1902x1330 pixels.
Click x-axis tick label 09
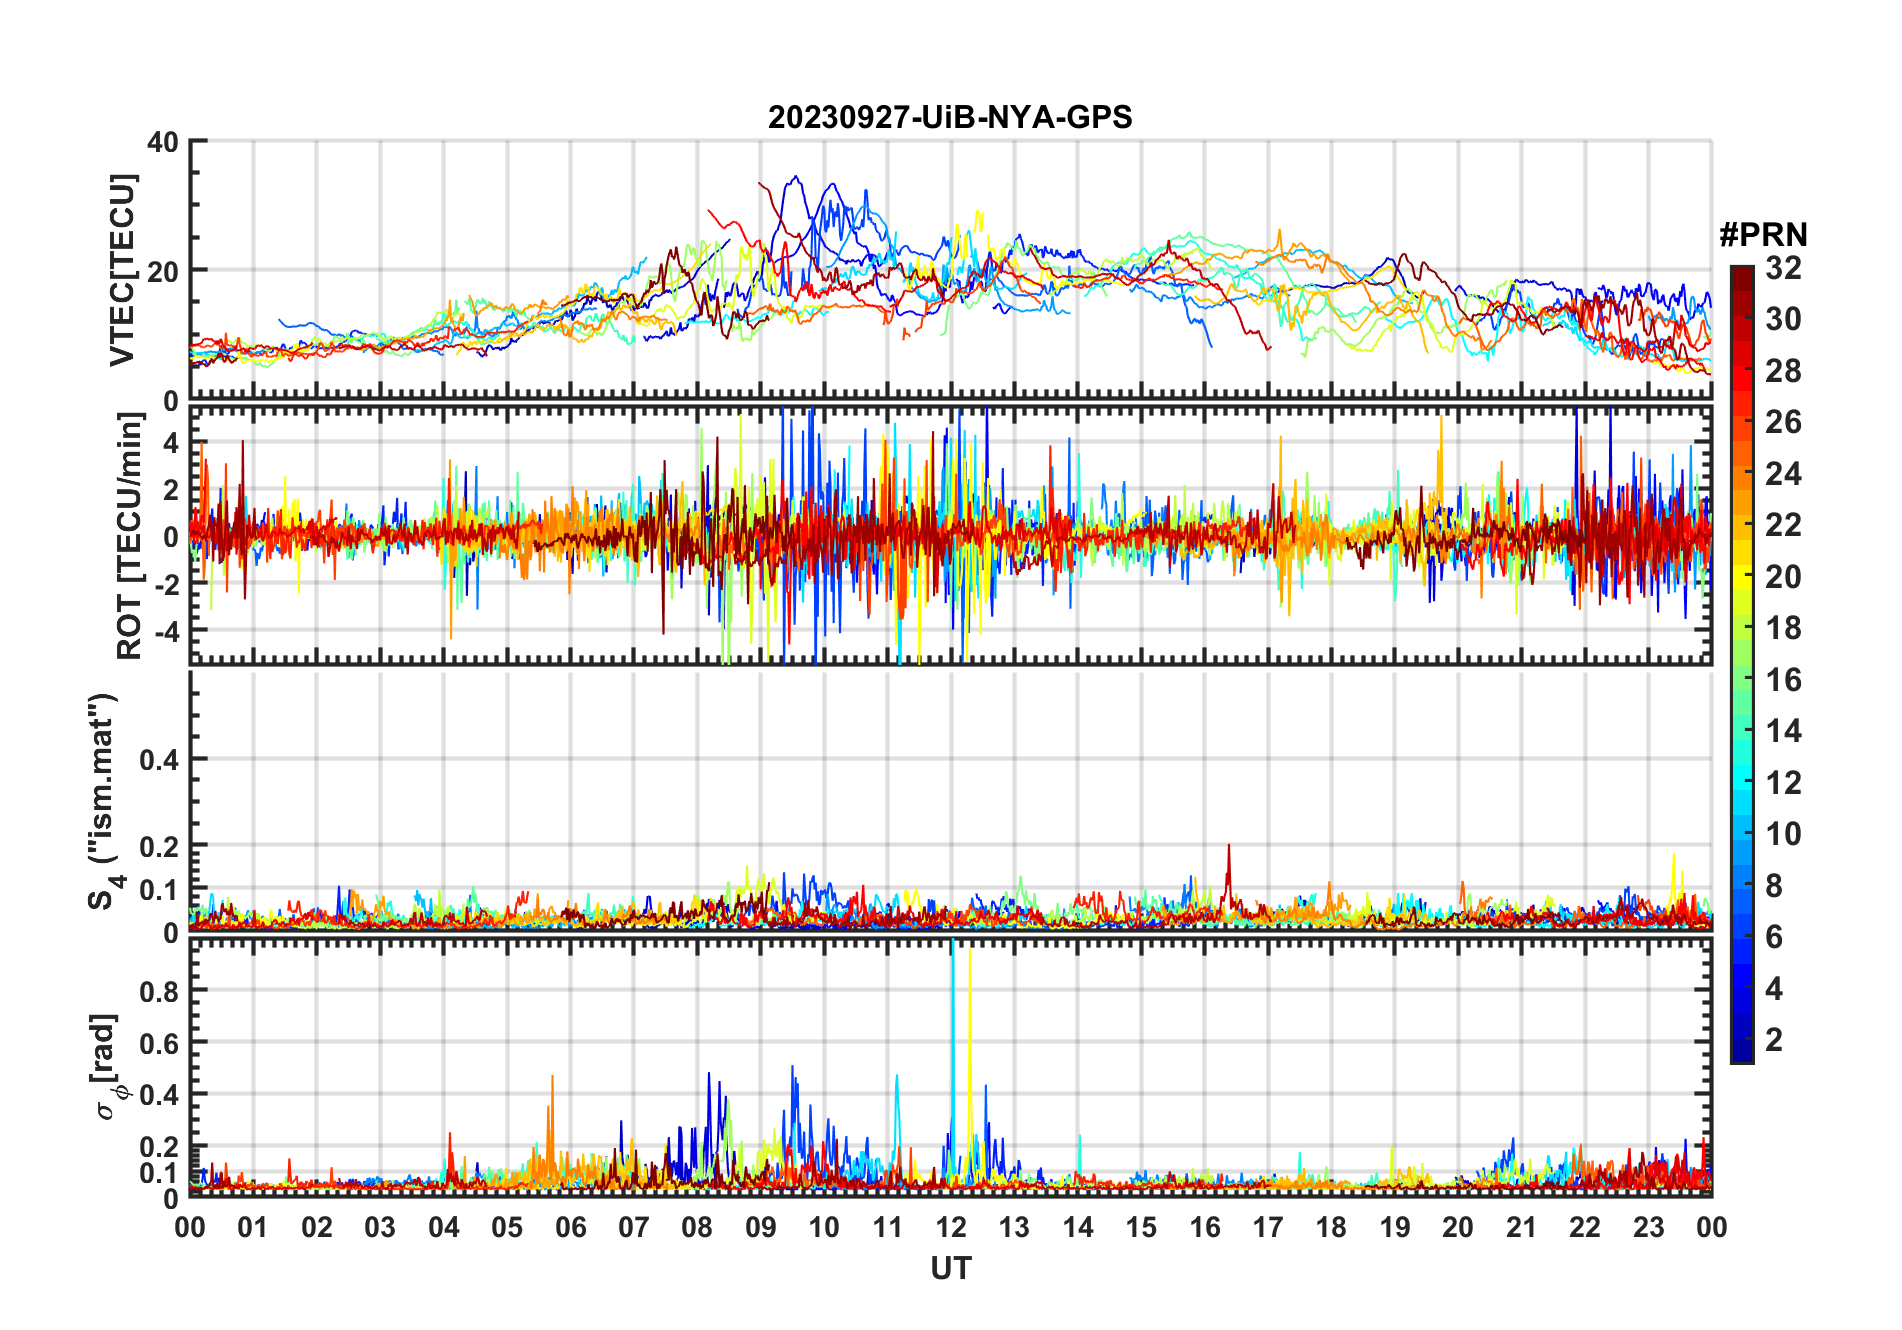(x=761, y=1228)
